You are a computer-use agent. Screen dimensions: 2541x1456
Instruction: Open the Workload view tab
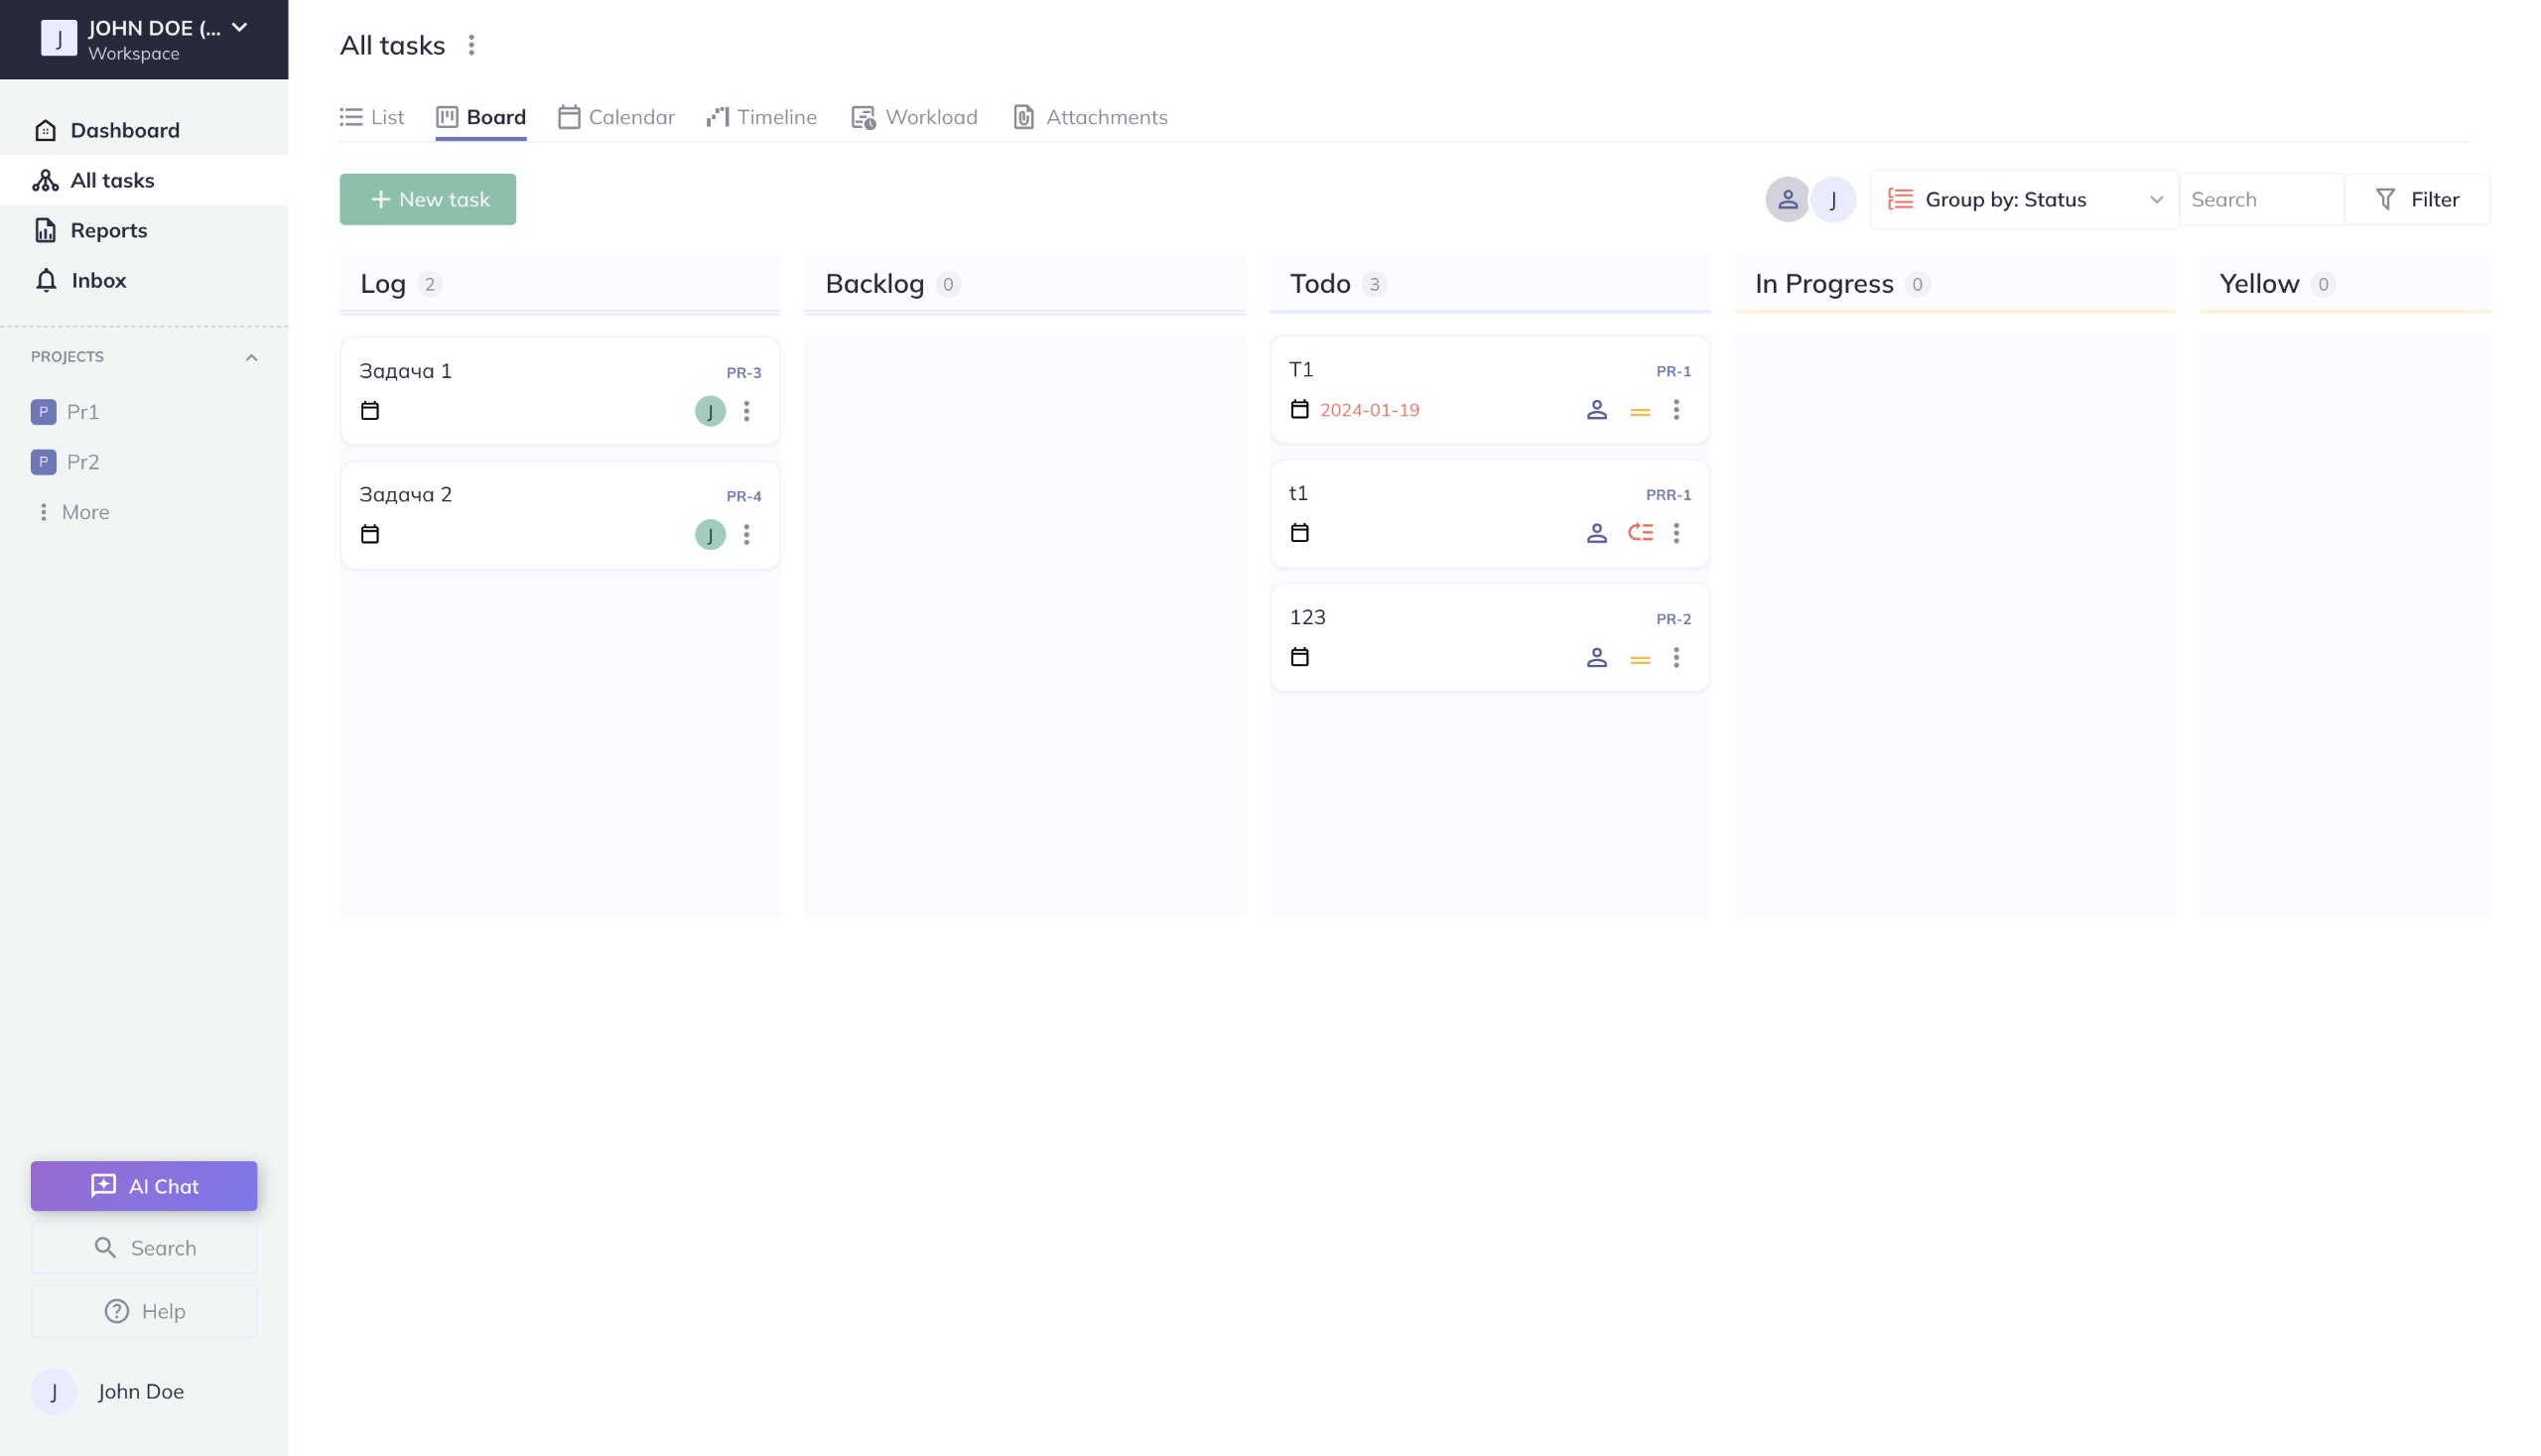[914, 117]
